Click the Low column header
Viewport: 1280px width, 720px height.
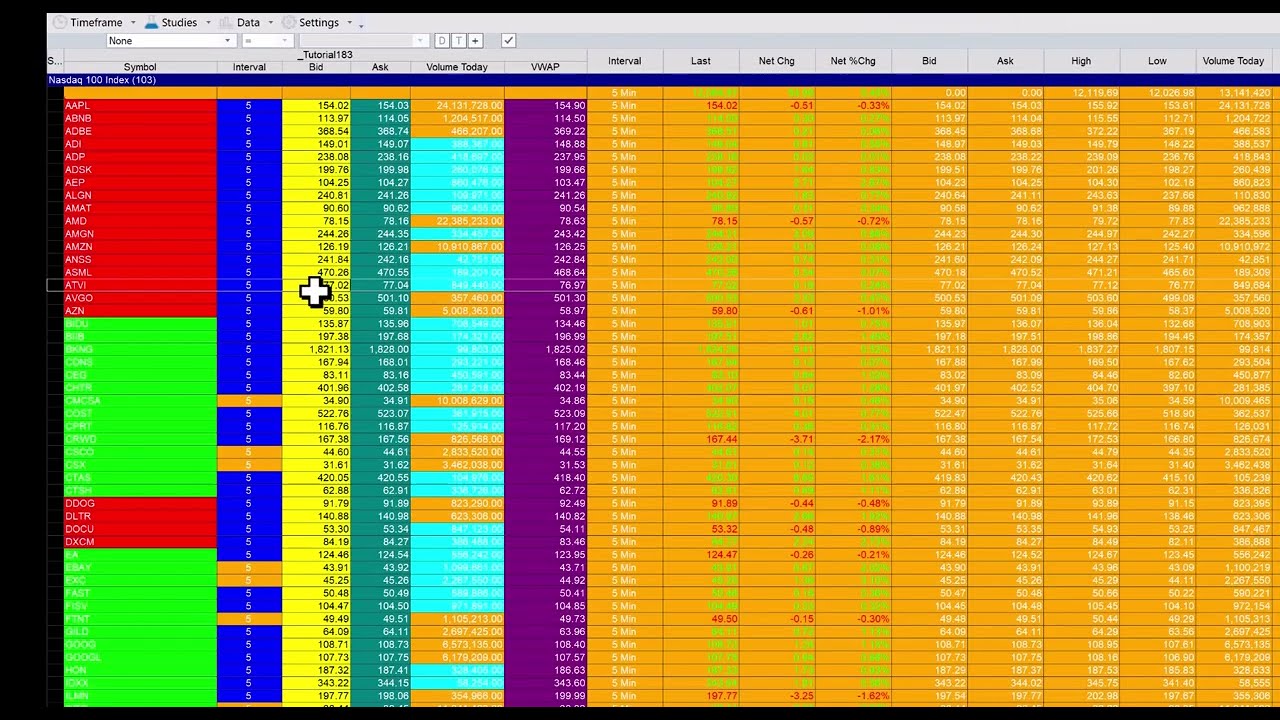1157,61
